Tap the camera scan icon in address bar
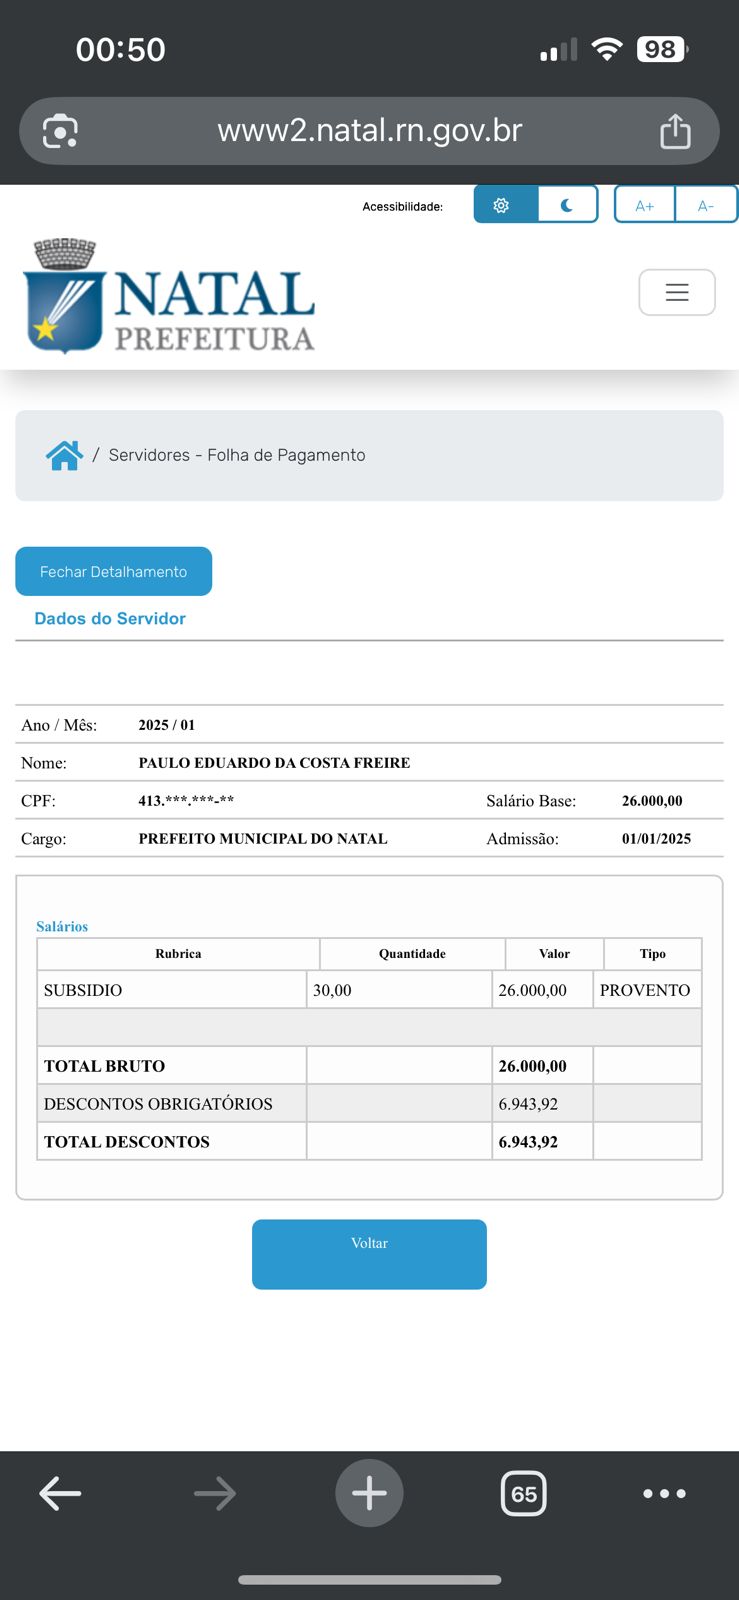739x1600 pixels. click(x=60, y=131)
